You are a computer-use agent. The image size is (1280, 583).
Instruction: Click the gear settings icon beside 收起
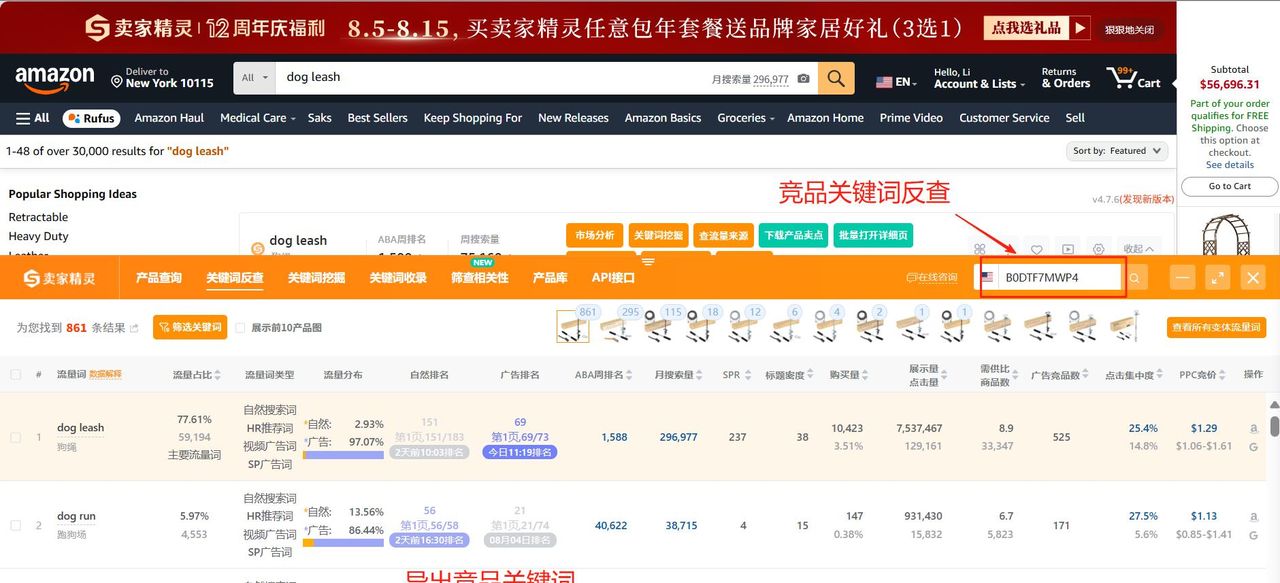point(1099,249)
